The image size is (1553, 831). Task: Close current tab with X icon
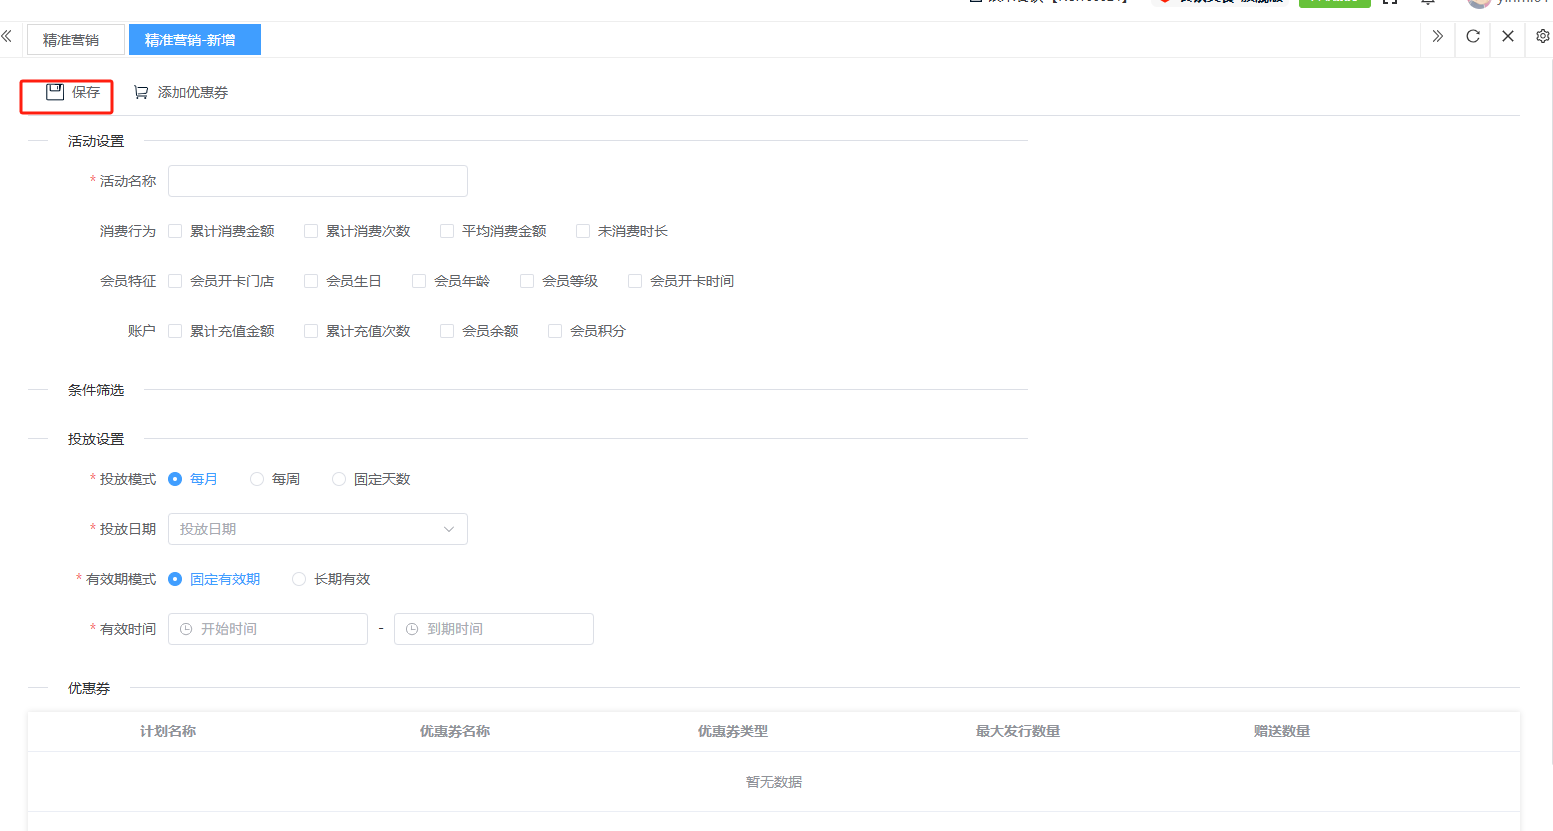point(1507,37)
